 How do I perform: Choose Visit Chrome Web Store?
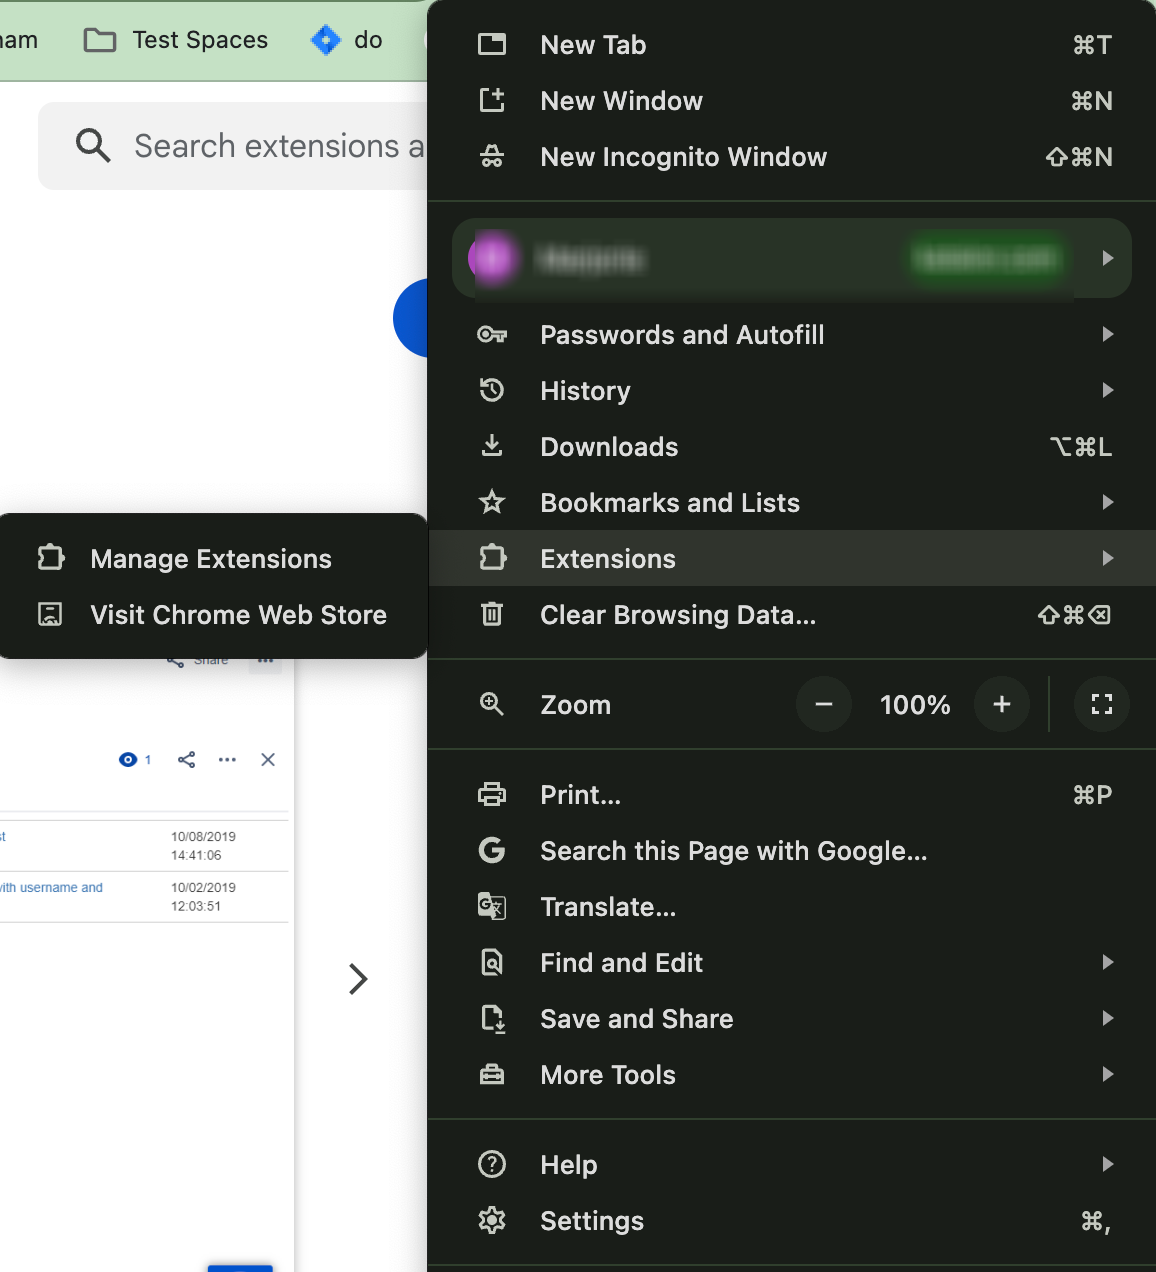[x=238, y=614]
